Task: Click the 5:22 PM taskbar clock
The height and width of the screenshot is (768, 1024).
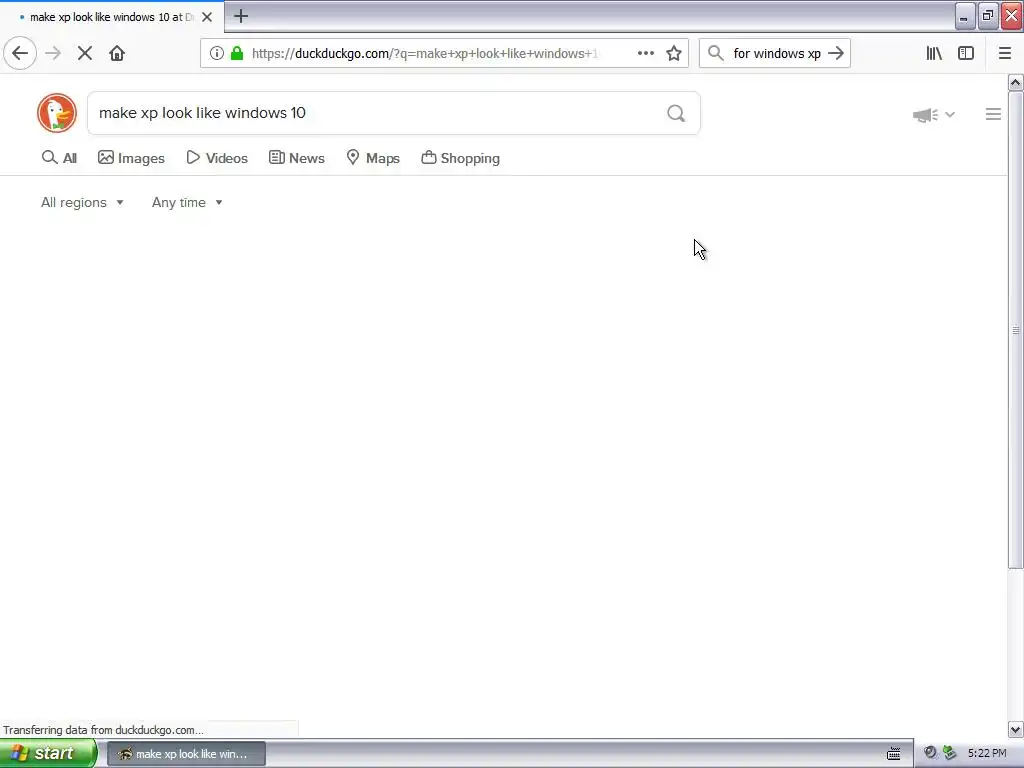Action: (987, 754)
